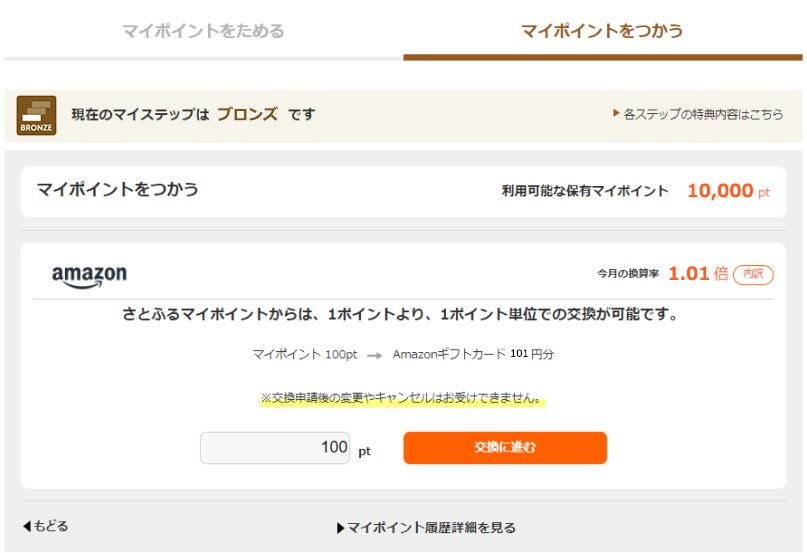Click the amazon logo
The image size is (807, 553).
pyautogui.click(x=89, y=276)
